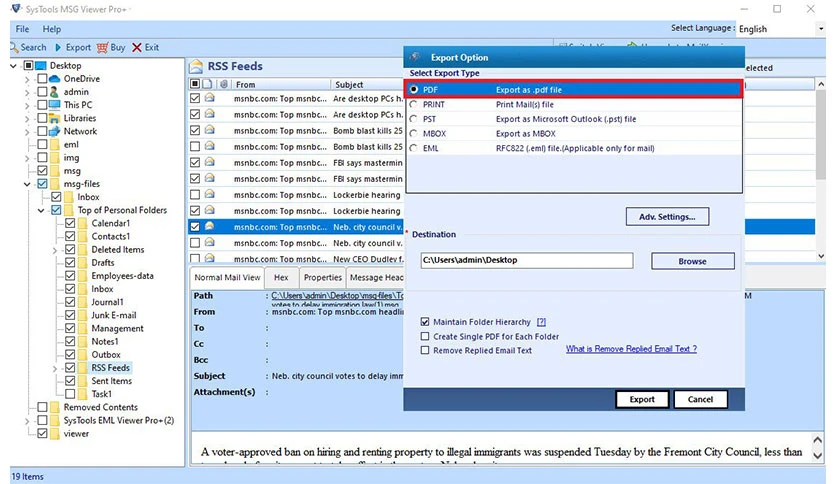Viewport: 836px width, 484px height.
Task: Open the Select Language dropdown
Action: pyautogui.click(x=821, y=29)
